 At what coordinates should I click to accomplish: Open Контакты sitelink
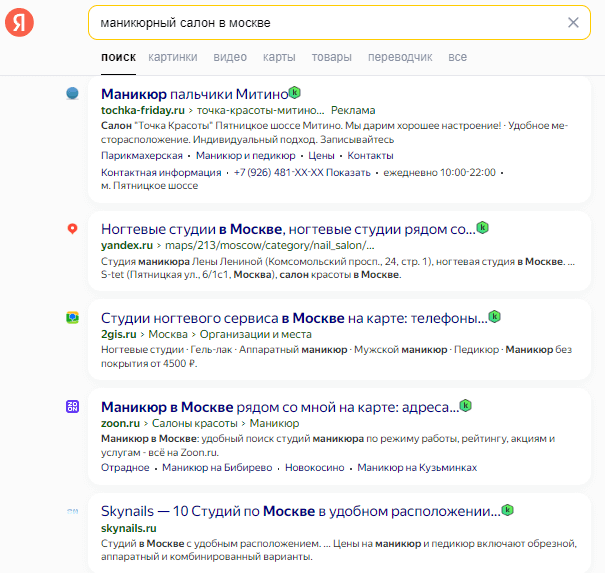[370, 156]
